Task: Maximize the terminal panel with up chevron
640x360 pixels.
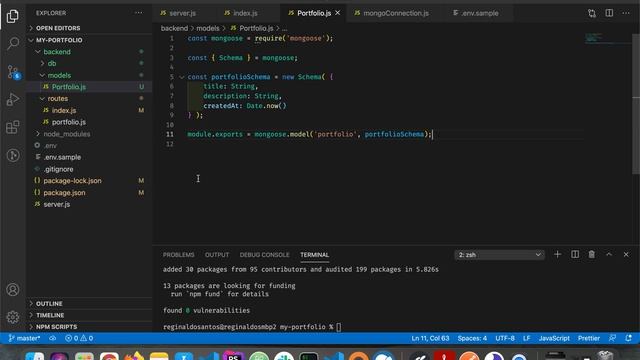Action: (x=609, y=254)
